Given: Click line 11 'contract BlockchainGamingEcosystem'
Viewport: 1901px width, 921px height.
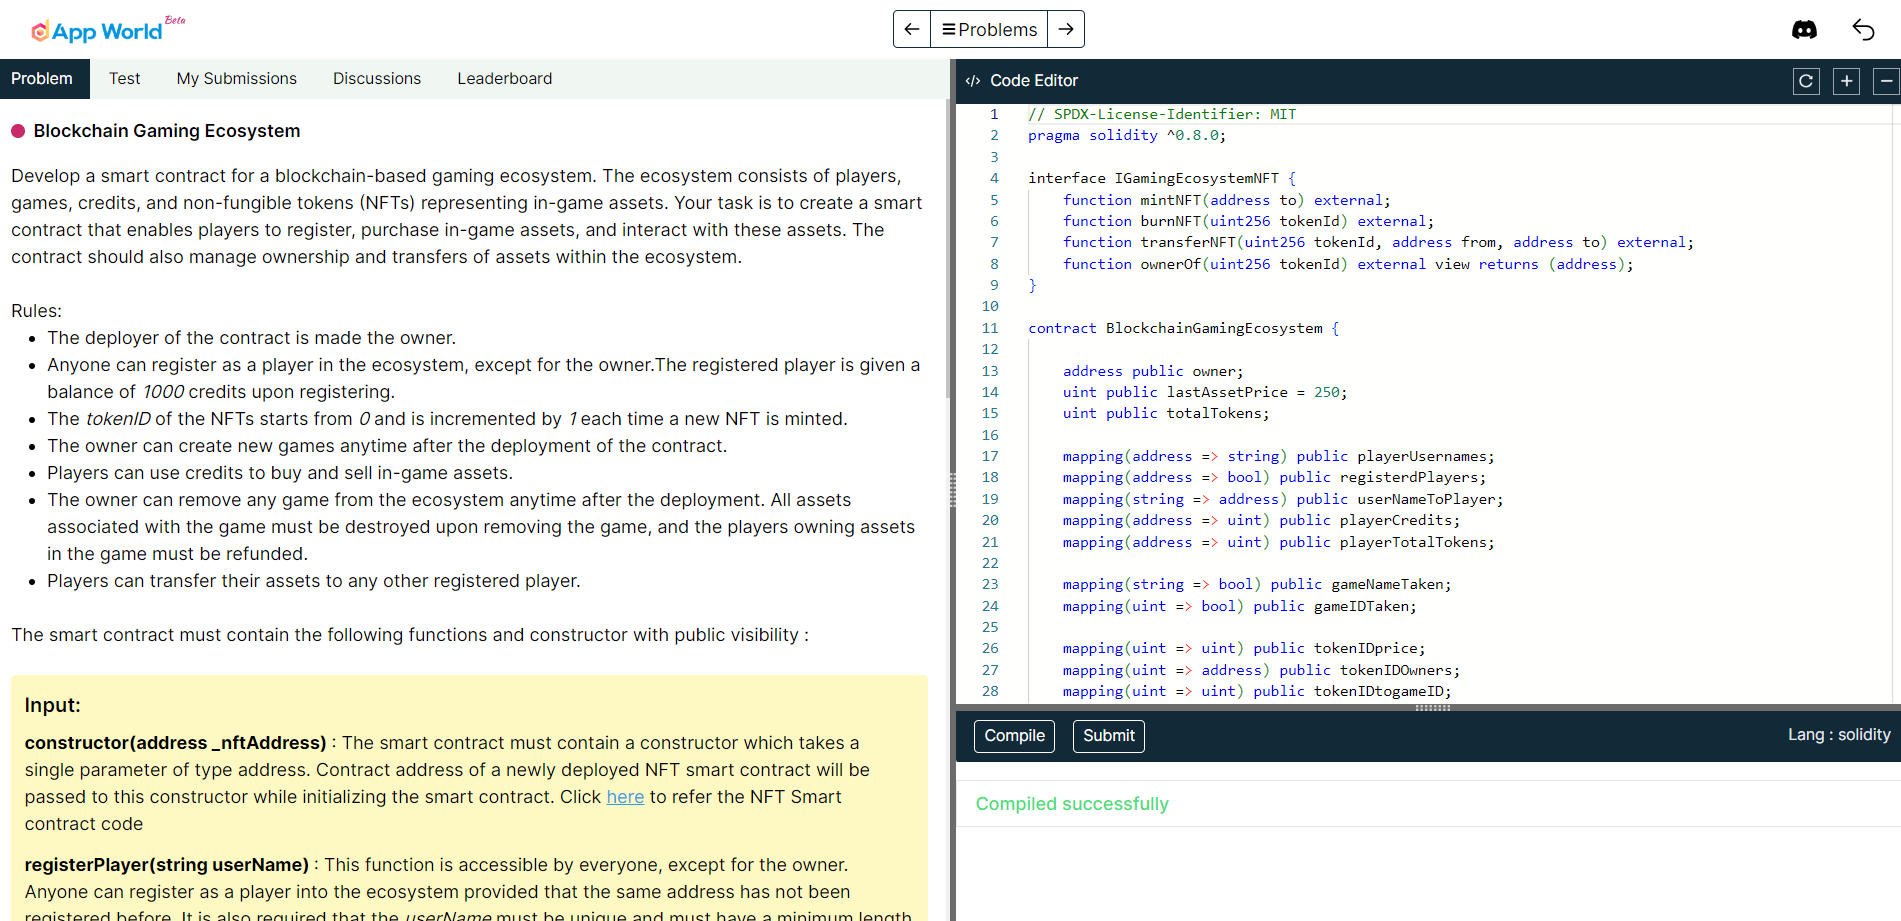Looking at the screenshot, I should [x=1183, y=328].
